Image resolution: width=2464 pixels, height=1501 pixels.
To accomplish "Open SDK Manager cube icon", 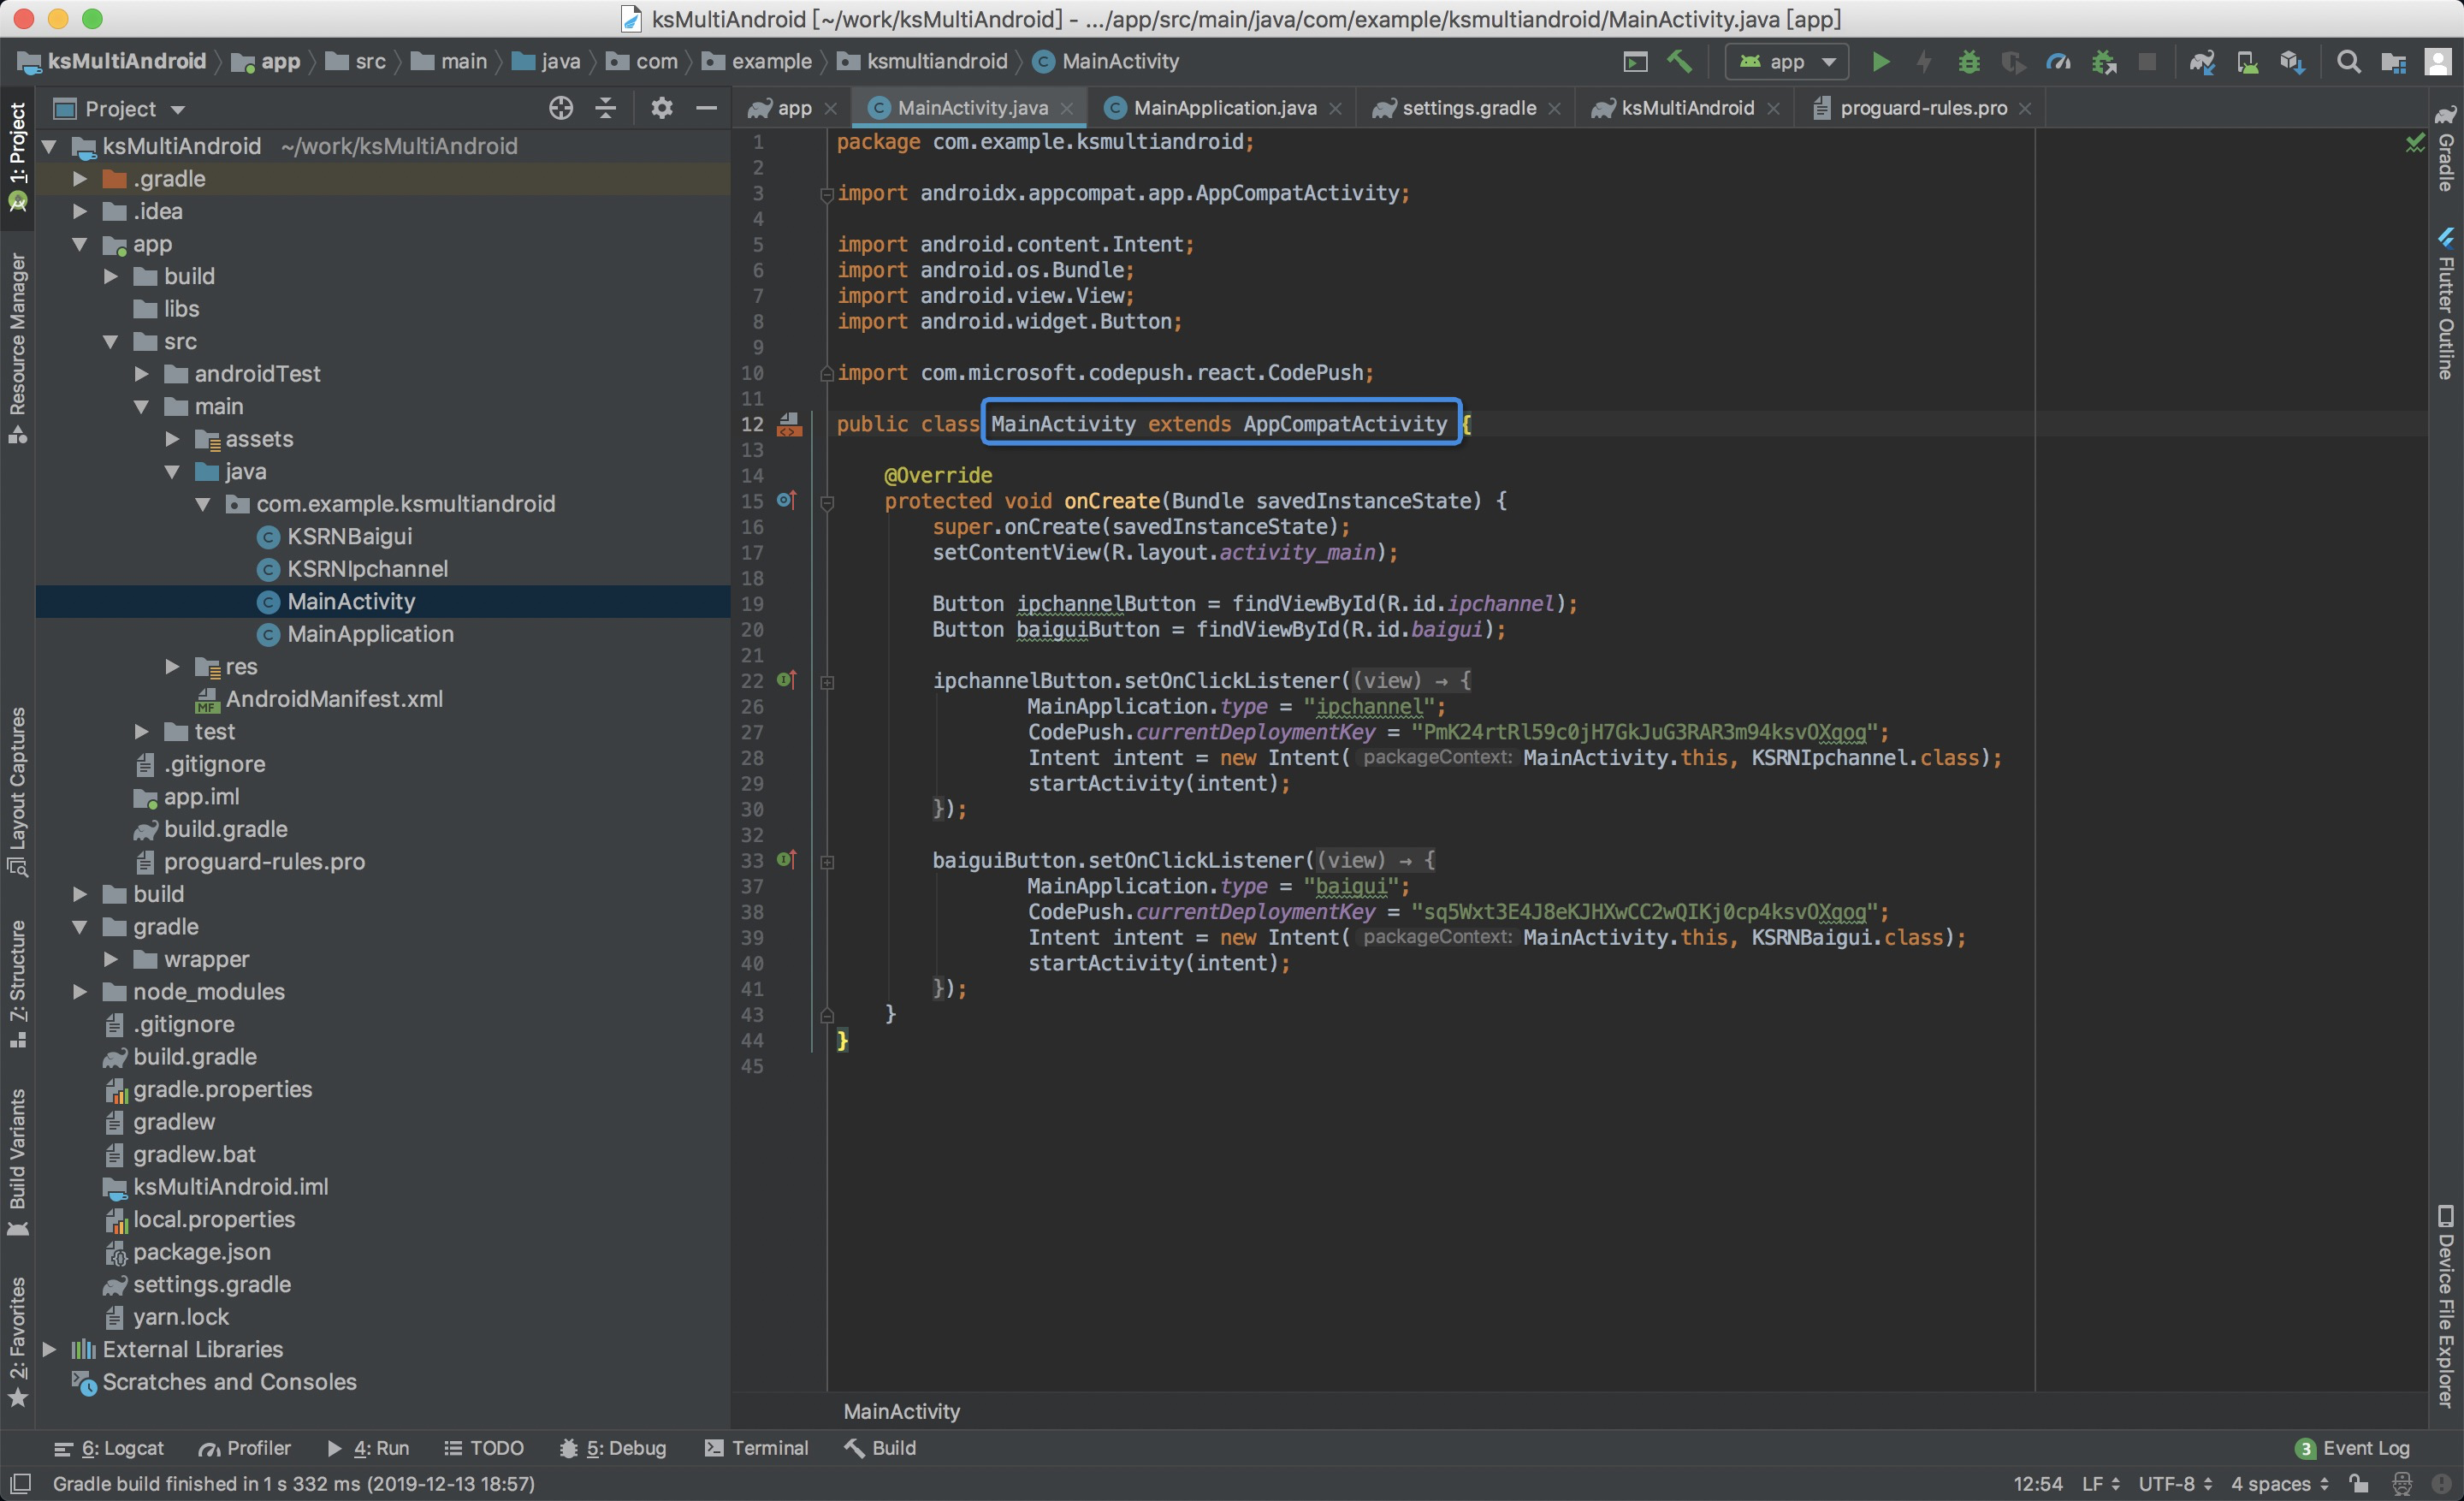I will pyautogui.click(x=2292, y=62).
